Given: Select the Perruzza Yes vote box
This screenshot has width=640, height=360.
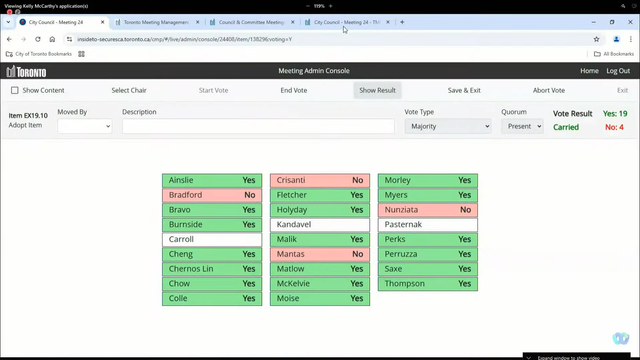Looking at the screenshot, I should click(x=428, y=254).
